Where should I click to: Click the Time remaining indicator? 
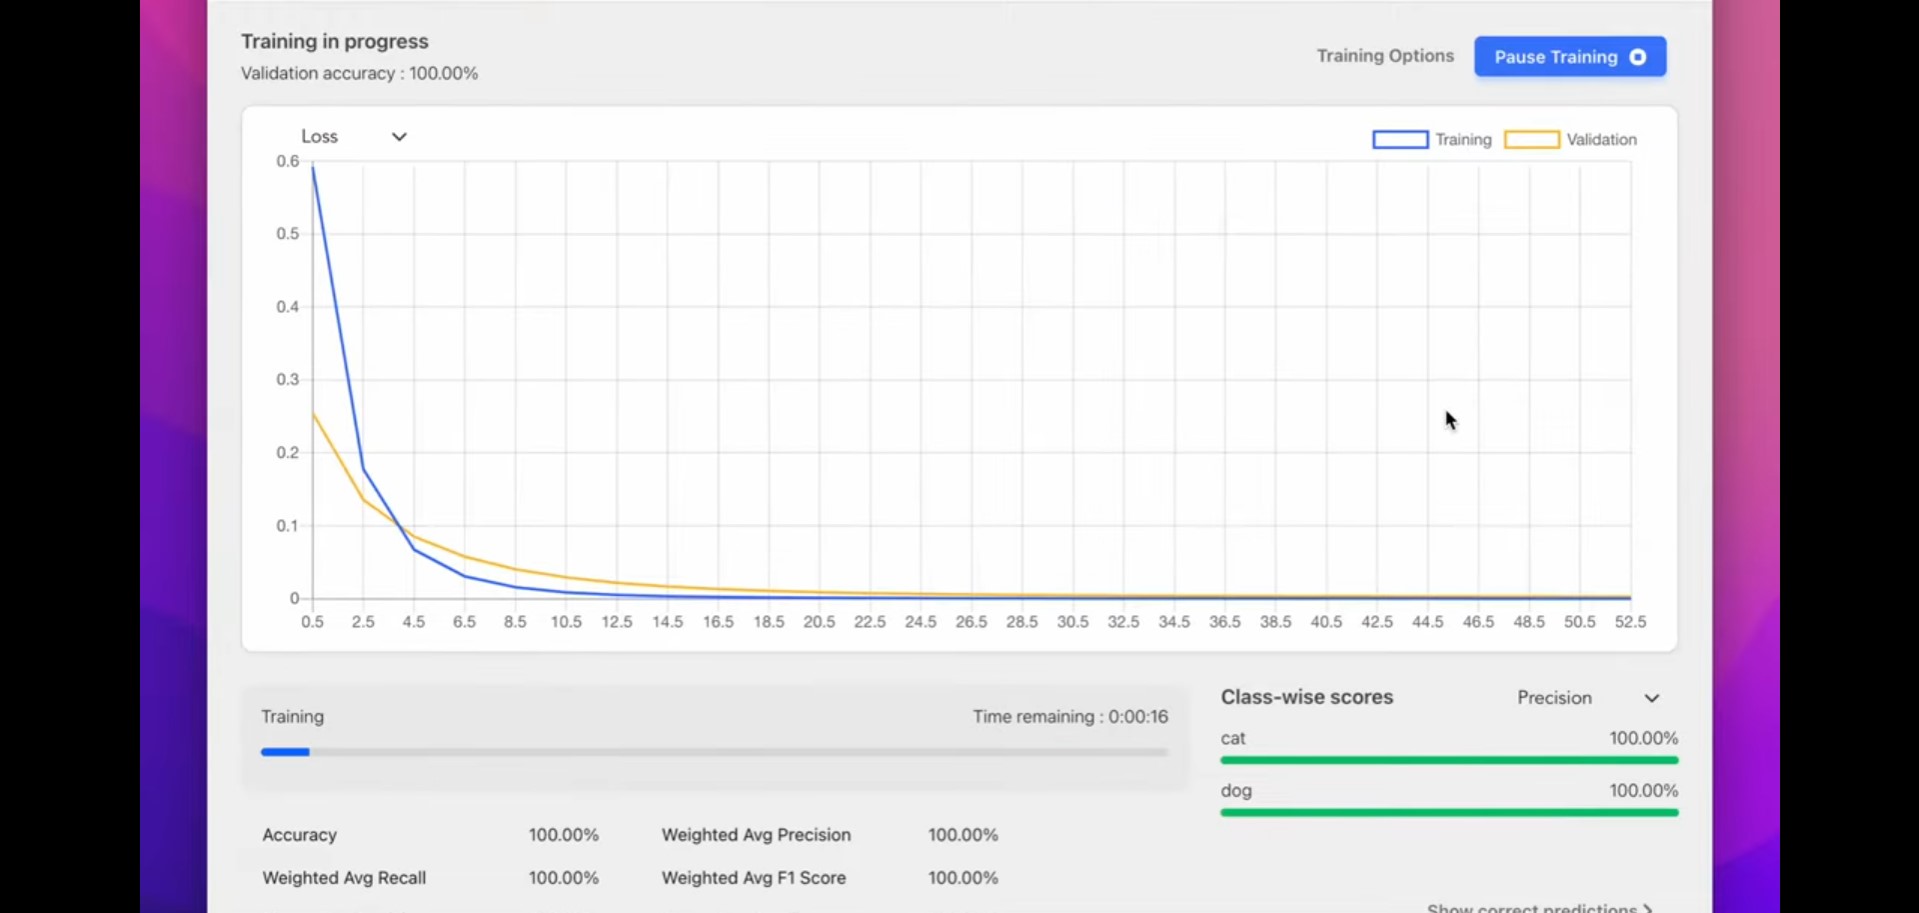coord(1070,717)
